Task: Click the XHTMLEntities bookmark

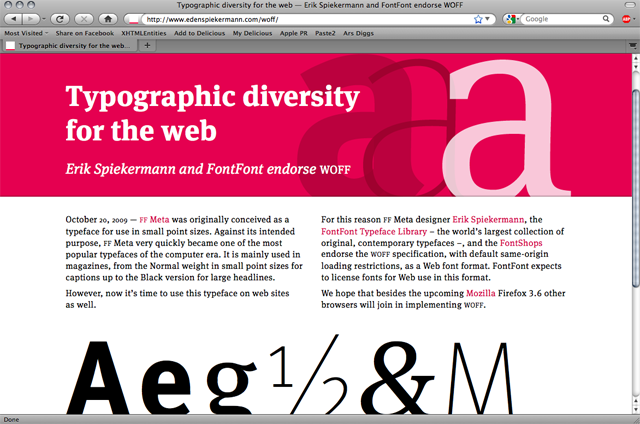Action: pyautogui.click(x=144, y=33)
